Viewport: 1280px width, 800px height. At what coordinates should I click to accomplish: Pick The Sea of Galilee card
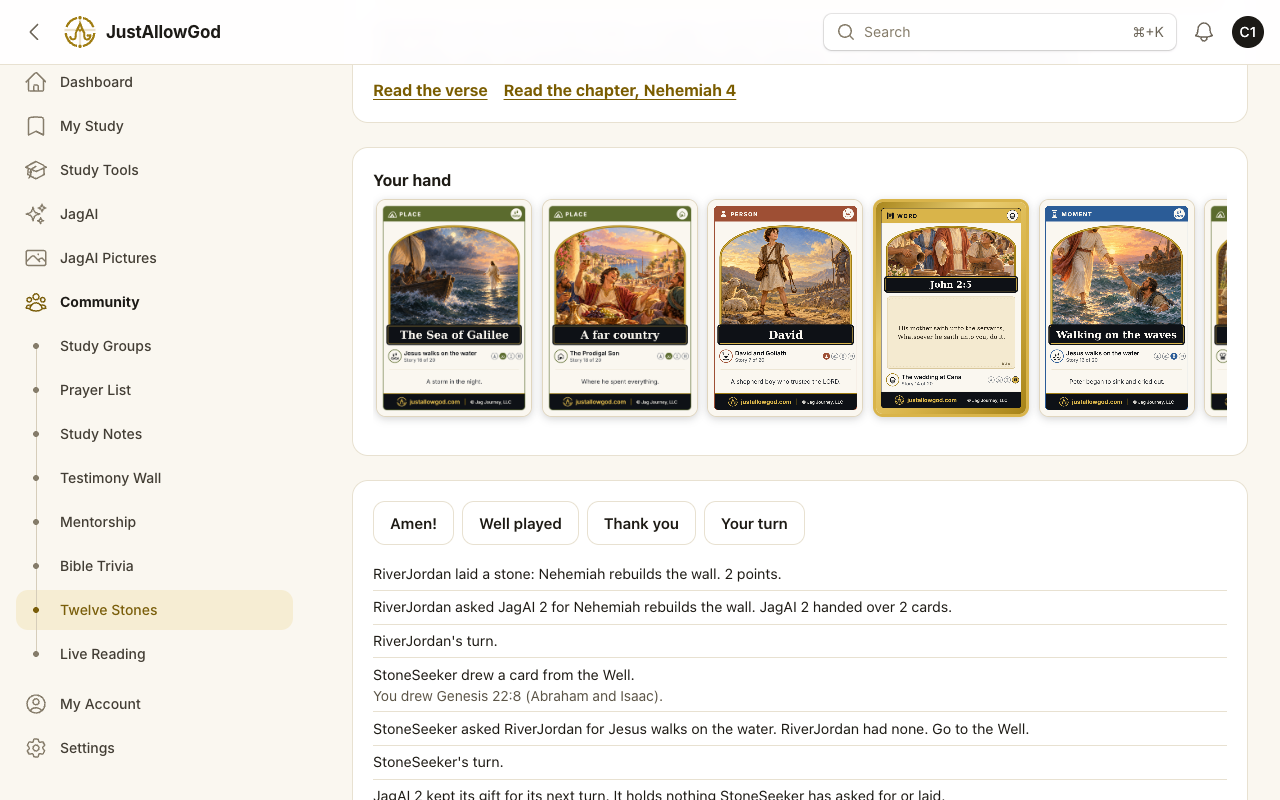click(454, 308)
